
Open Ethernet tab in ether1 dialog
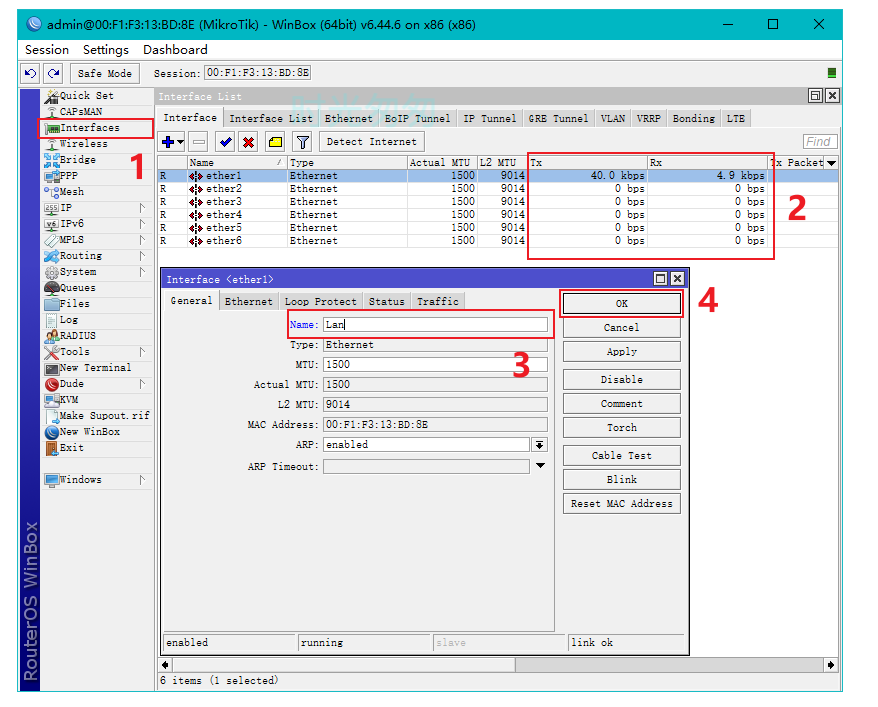pos(249,302)
